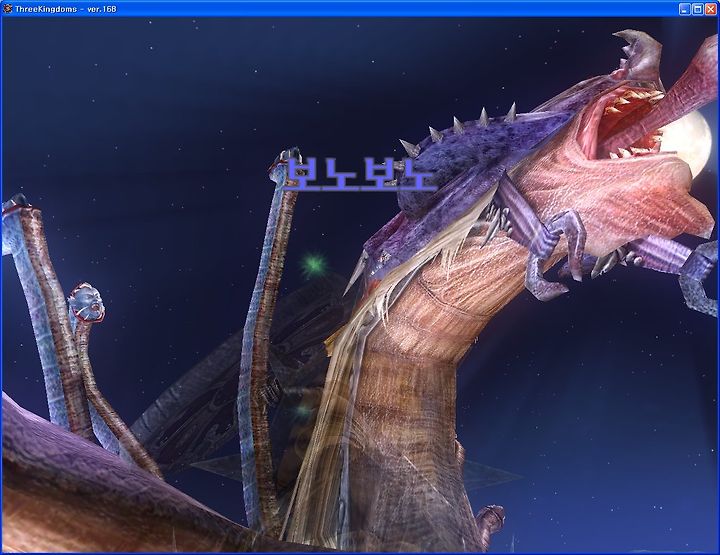720x555 pixels.
Task: Click the blue Korean text 보노보노
Action: pos(361,174)
